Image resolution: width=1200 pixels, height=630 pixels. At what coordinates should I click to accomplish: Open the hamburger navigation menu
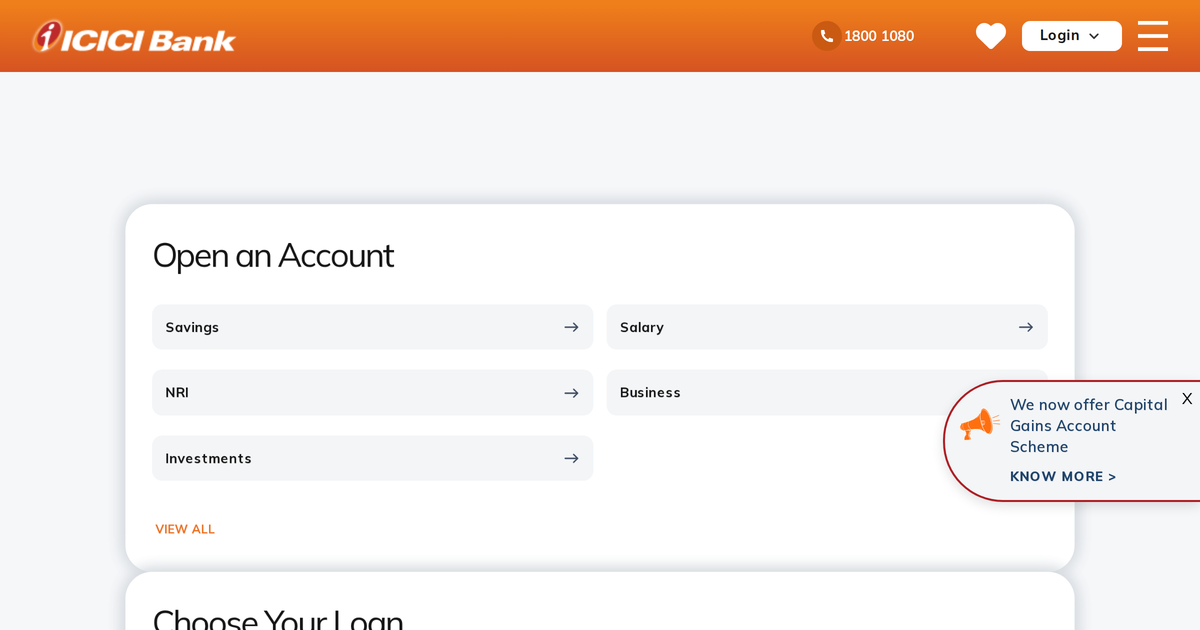(x=1152, y=35)
